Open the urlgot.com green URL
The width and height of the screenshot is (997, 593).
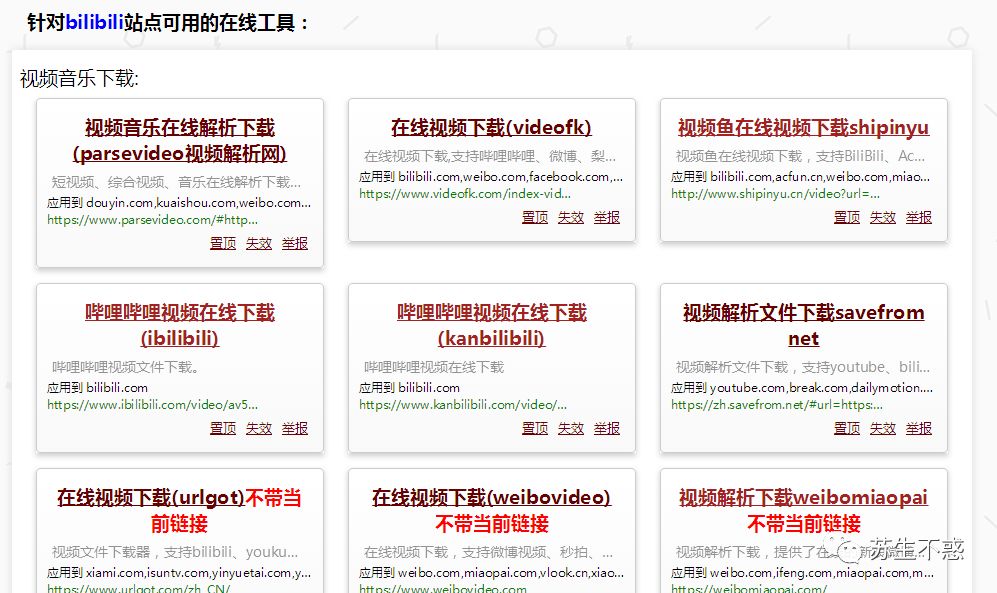139,588
